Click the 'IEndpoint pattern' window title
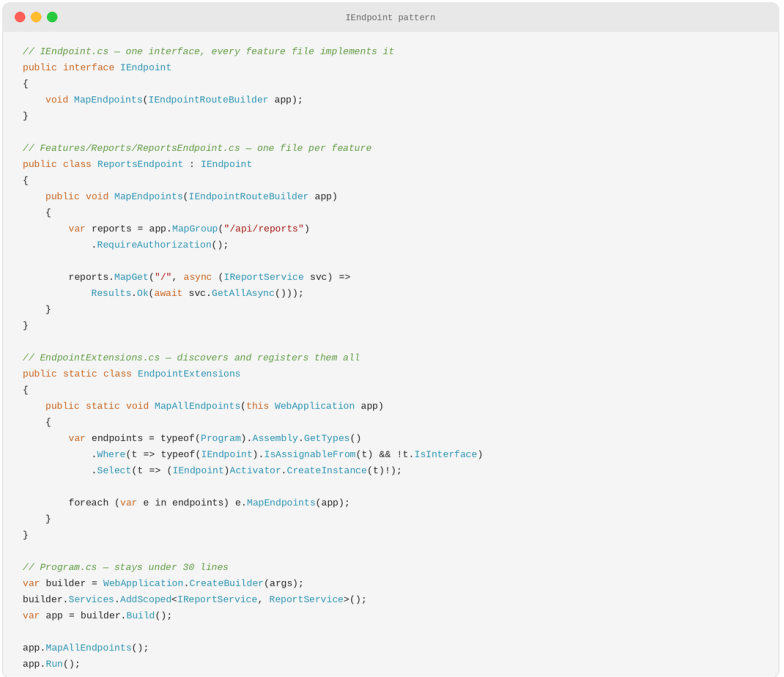784x677 pixels. tap(390, 18)
